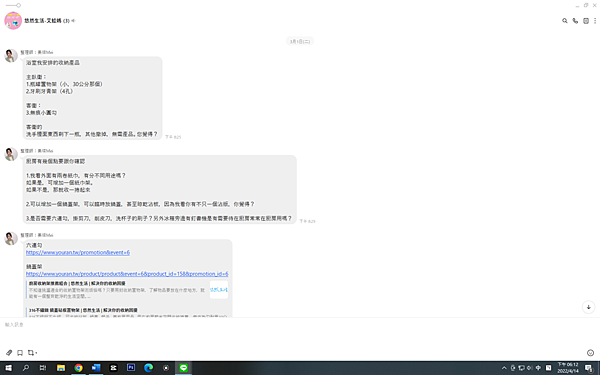
Task: Attach a file with the paperclip icon
Action: 9,352
